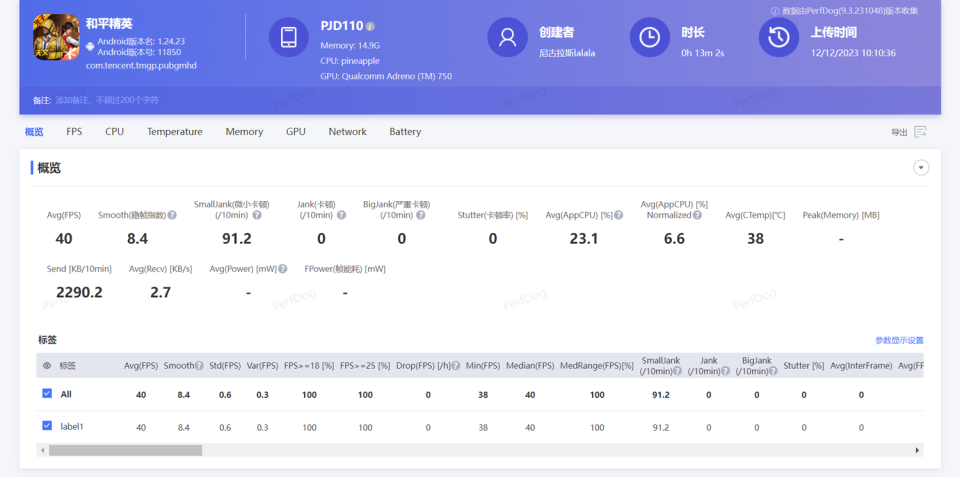The width and height of the screenshot is (960, 477).
Task: Click help icon in table BigJank column header
Action: 774,371
